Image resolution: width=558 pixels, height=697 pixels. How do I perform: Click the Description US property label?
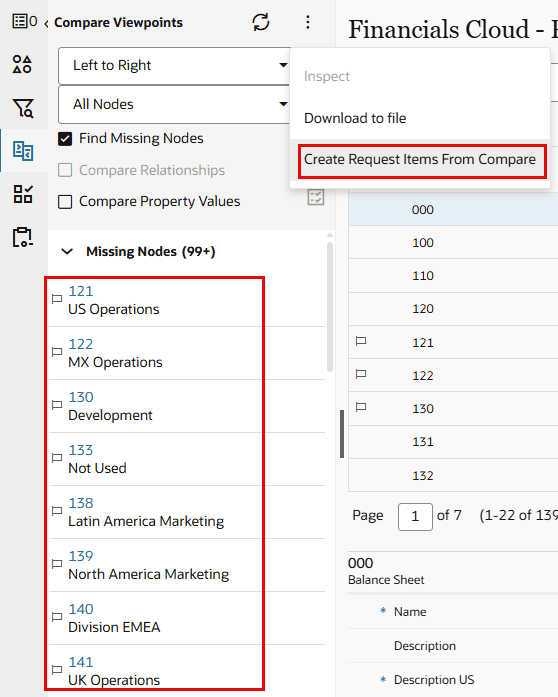[x=434, y=680]
